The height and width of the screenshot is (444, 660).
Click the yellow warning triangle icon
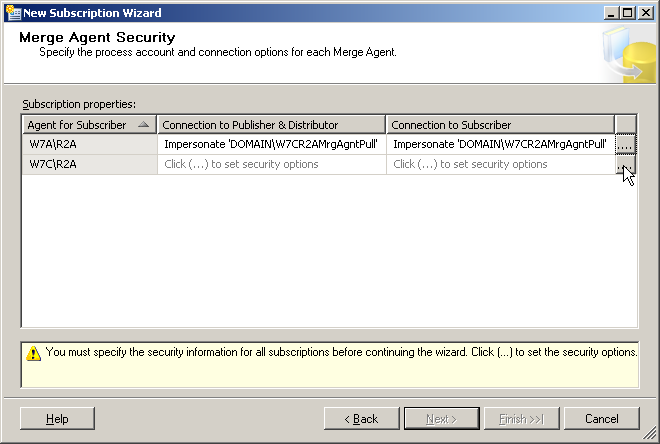[33, 353]
